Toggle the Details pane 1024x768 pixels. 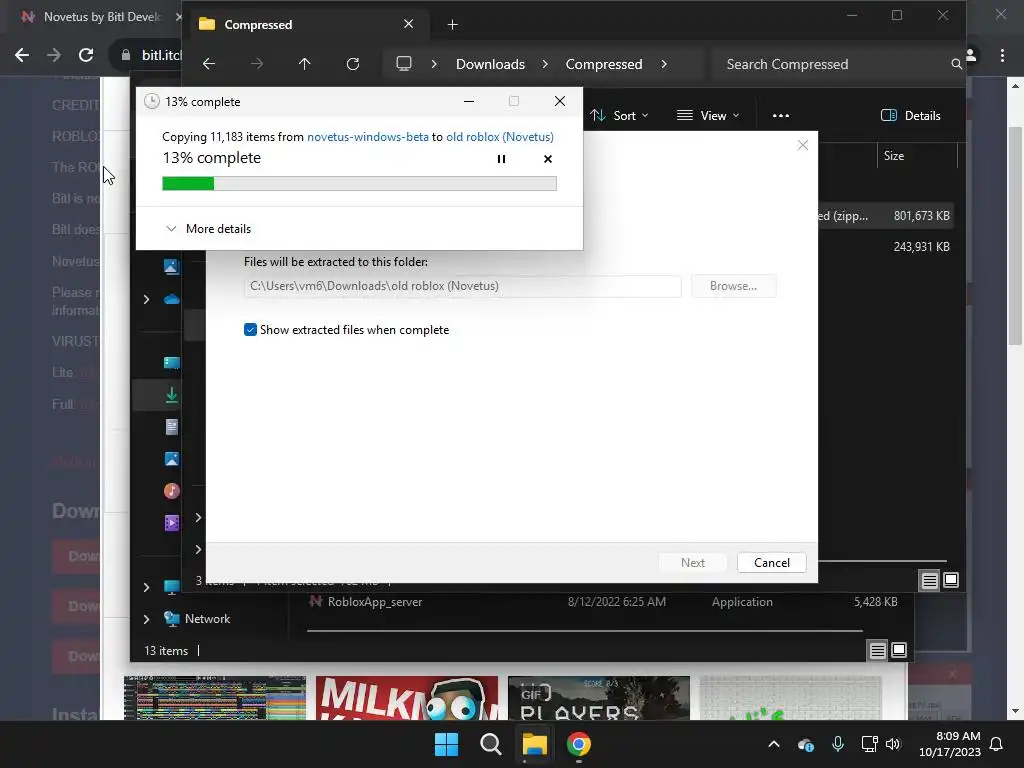coord(910,116)
